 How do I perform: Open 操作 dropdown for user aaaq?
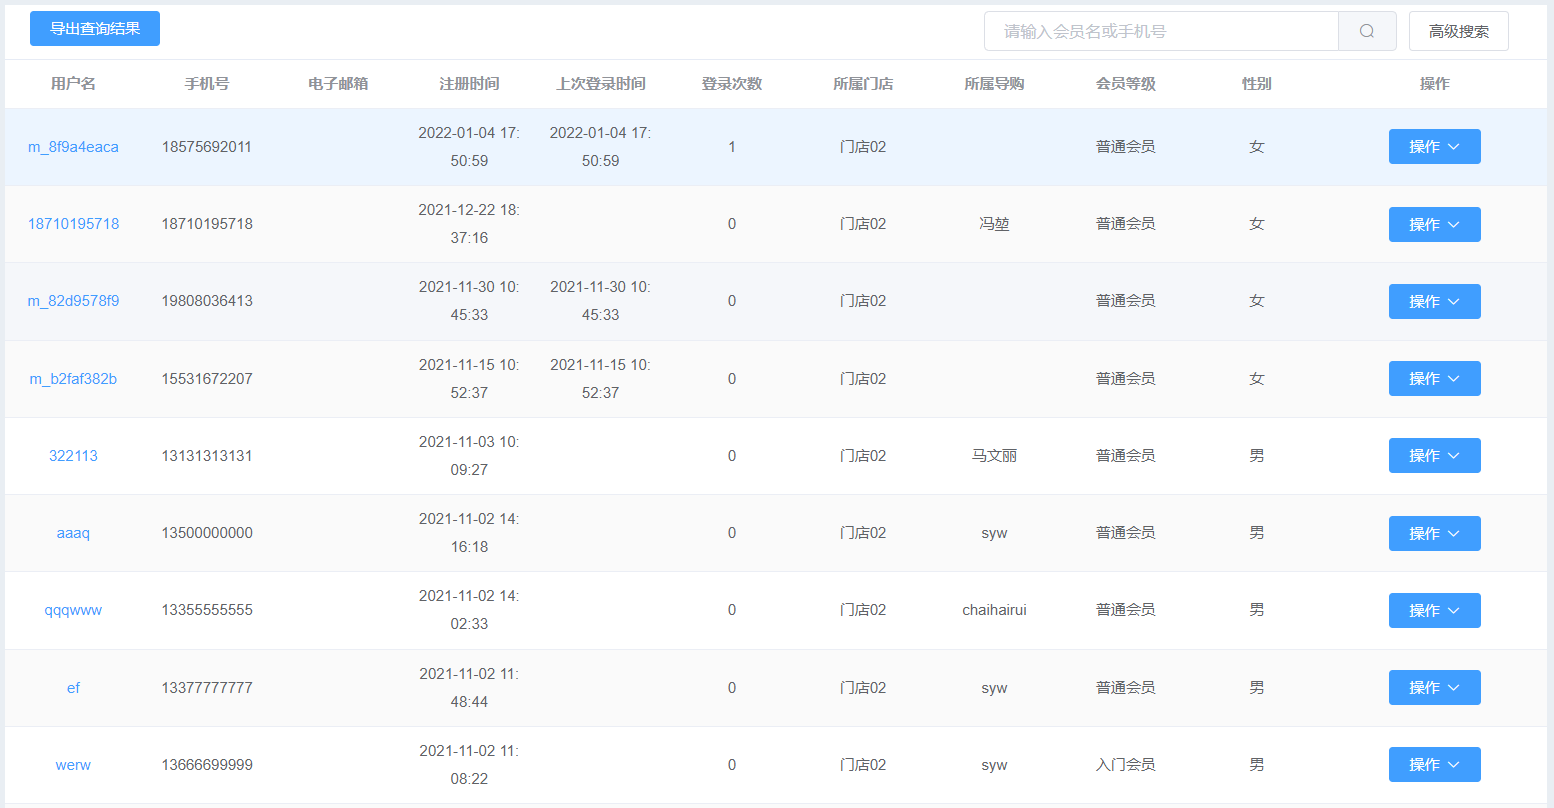(1435, 533)
